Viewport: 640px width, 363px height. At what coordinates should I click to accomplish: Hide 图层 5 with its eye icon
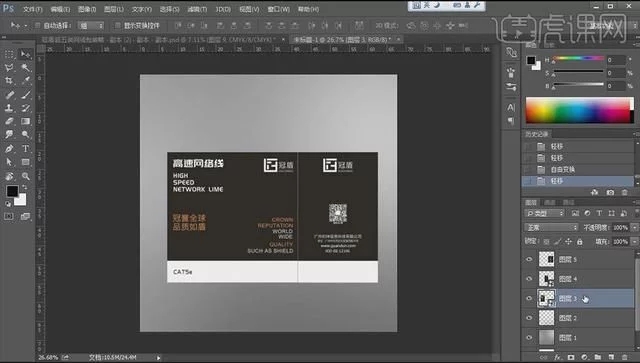[x=529, y=259]
